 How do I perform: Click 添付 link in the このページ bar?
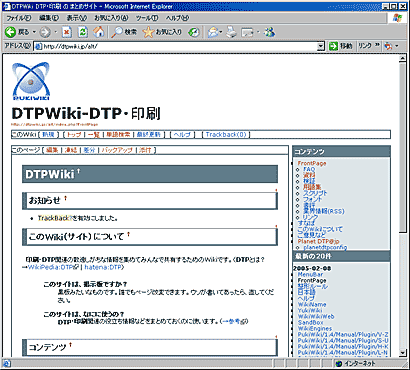click(x=145, y=150)
